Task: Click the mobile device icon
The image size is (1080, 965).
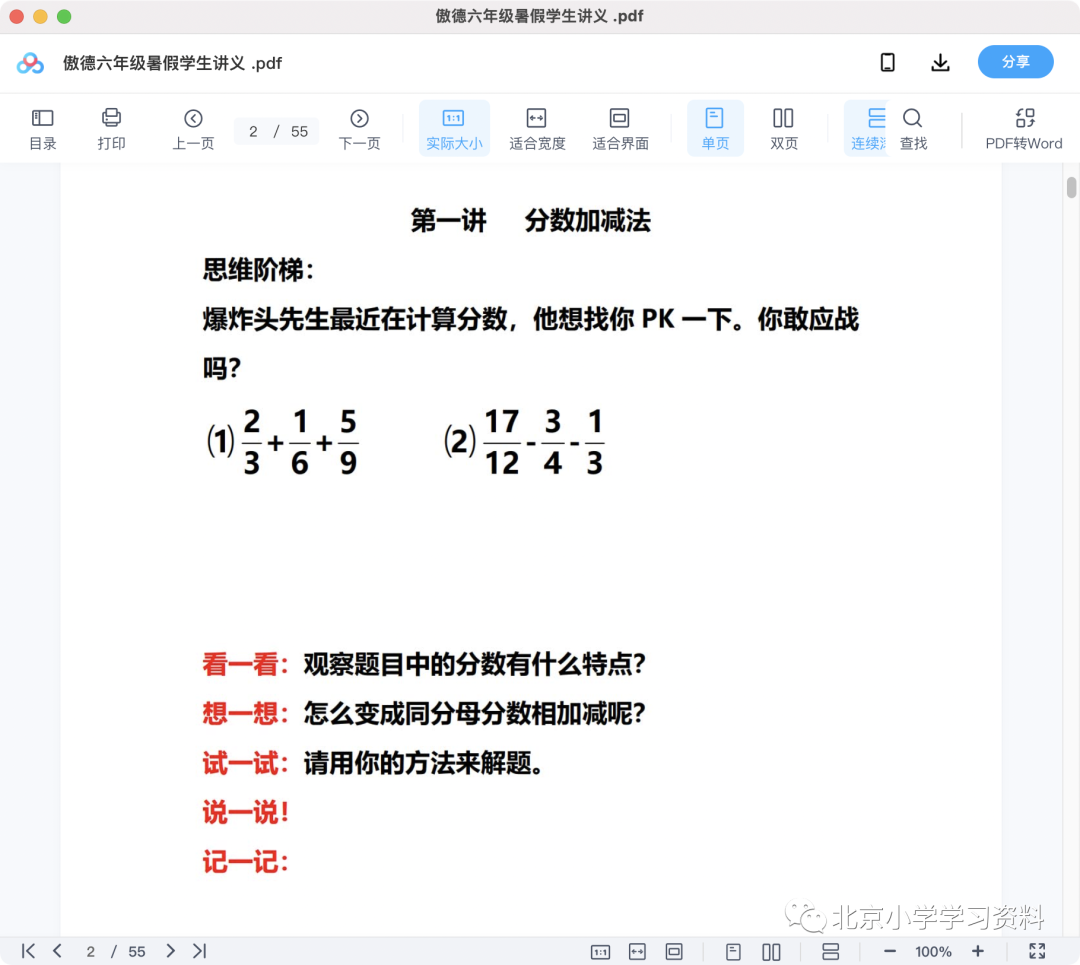Action: [x=888, y=63]
